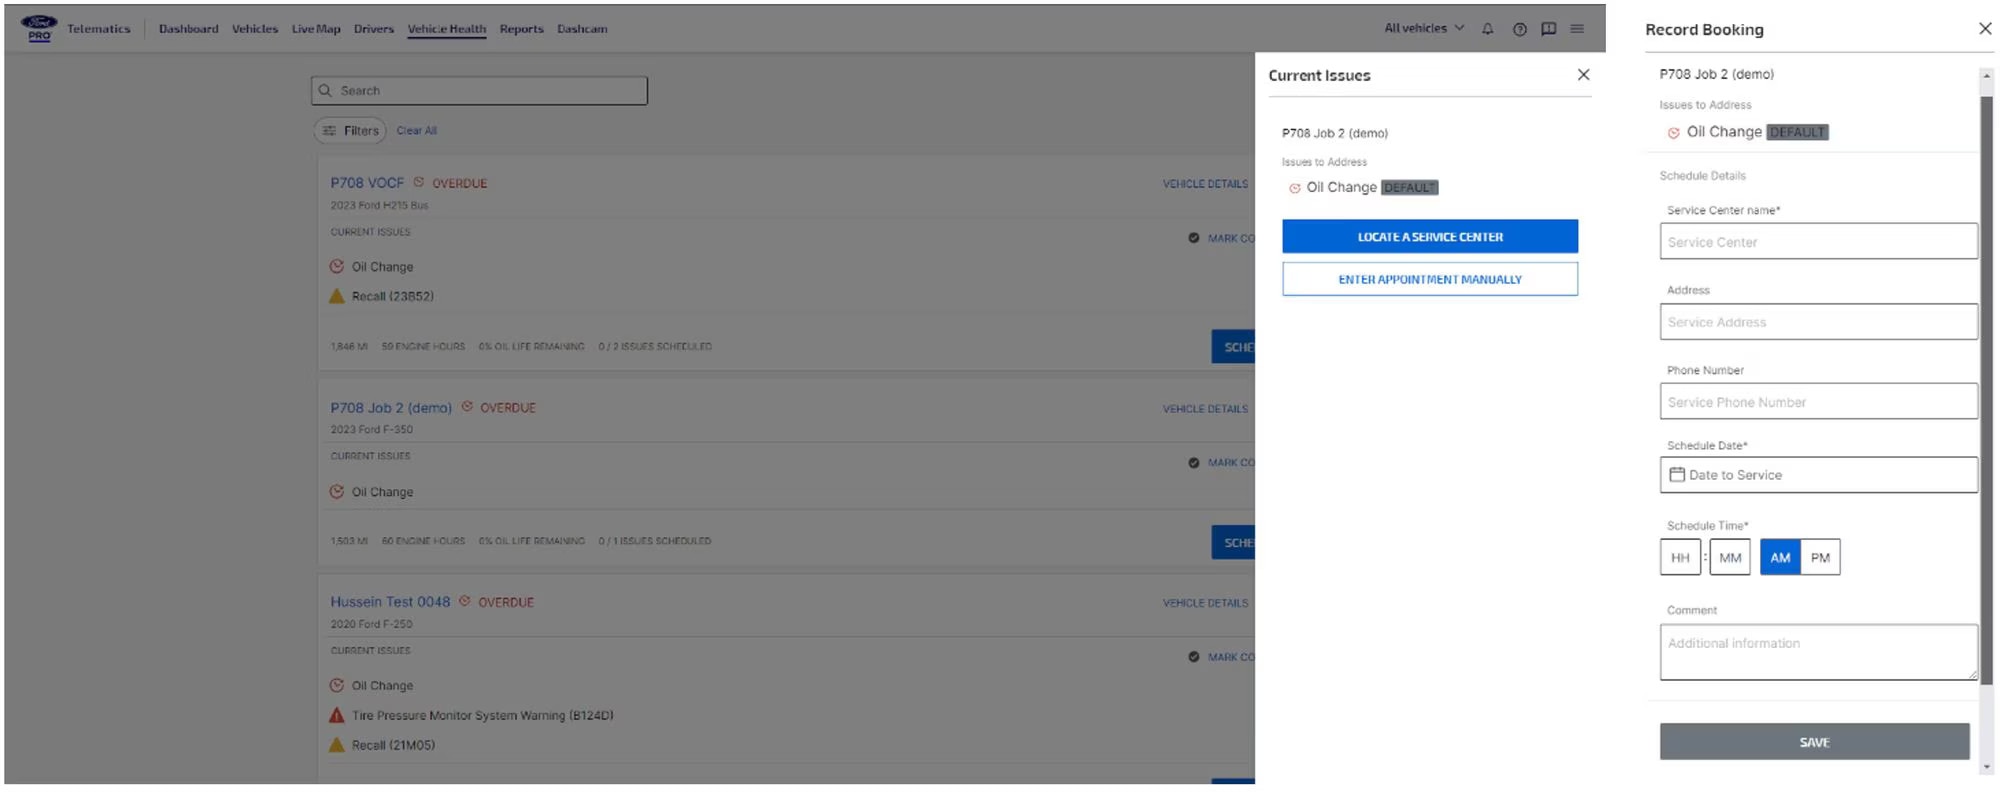Open P708 Job 2 (demo) vehicle link

tap(391, 408)
